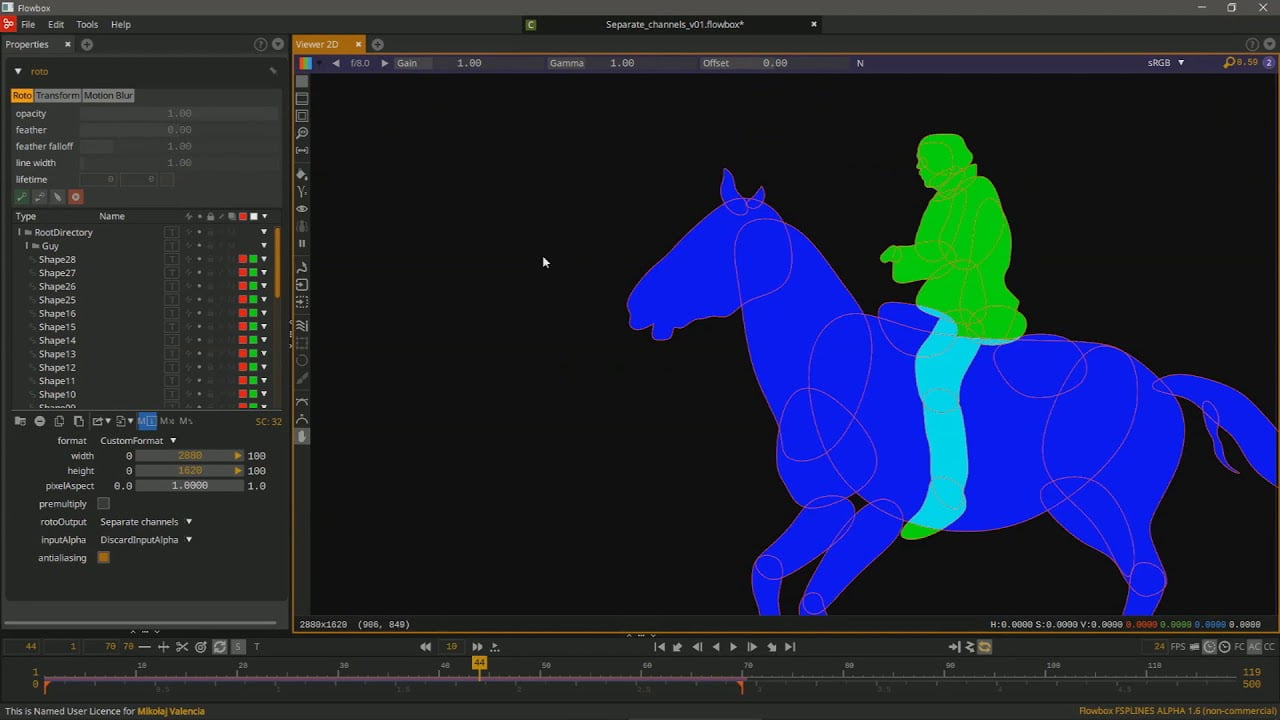
Task: Click the eye icon in the viewer toolbar
Action: (302, 209)
